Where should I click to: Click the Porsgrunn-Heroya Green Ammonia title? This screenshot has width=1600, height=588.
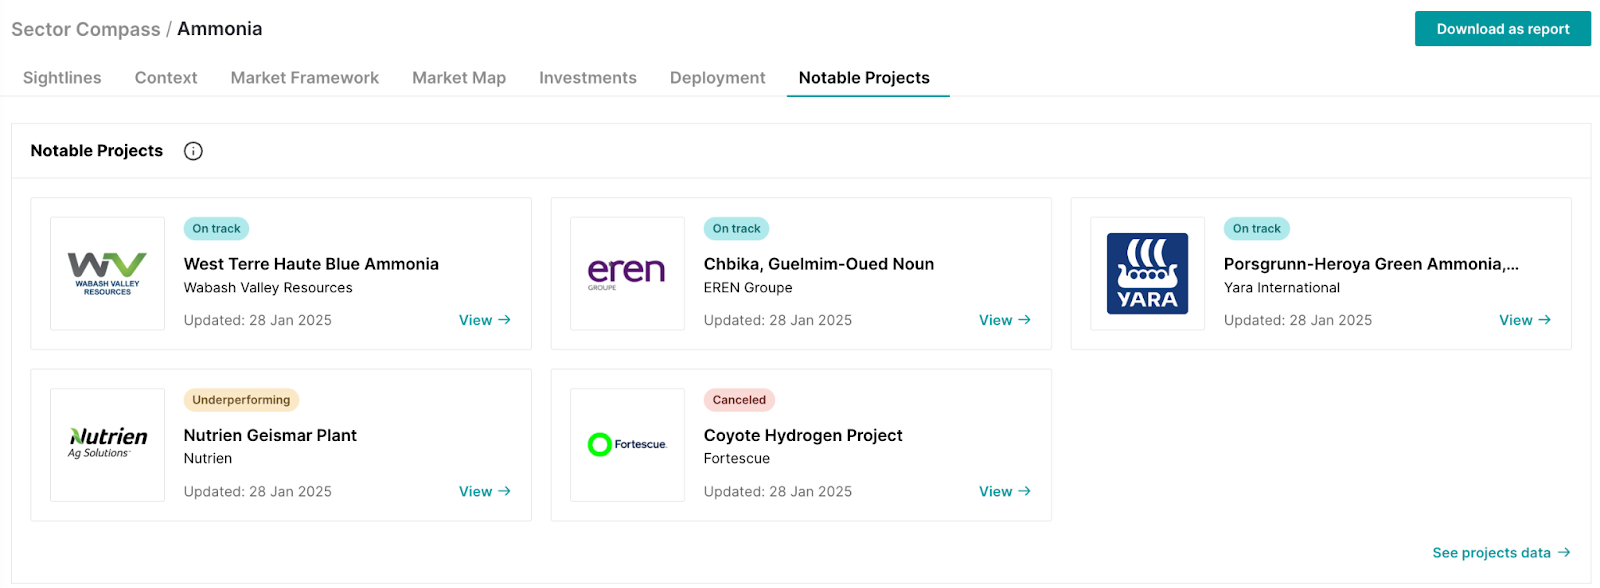coord(1371,264)
